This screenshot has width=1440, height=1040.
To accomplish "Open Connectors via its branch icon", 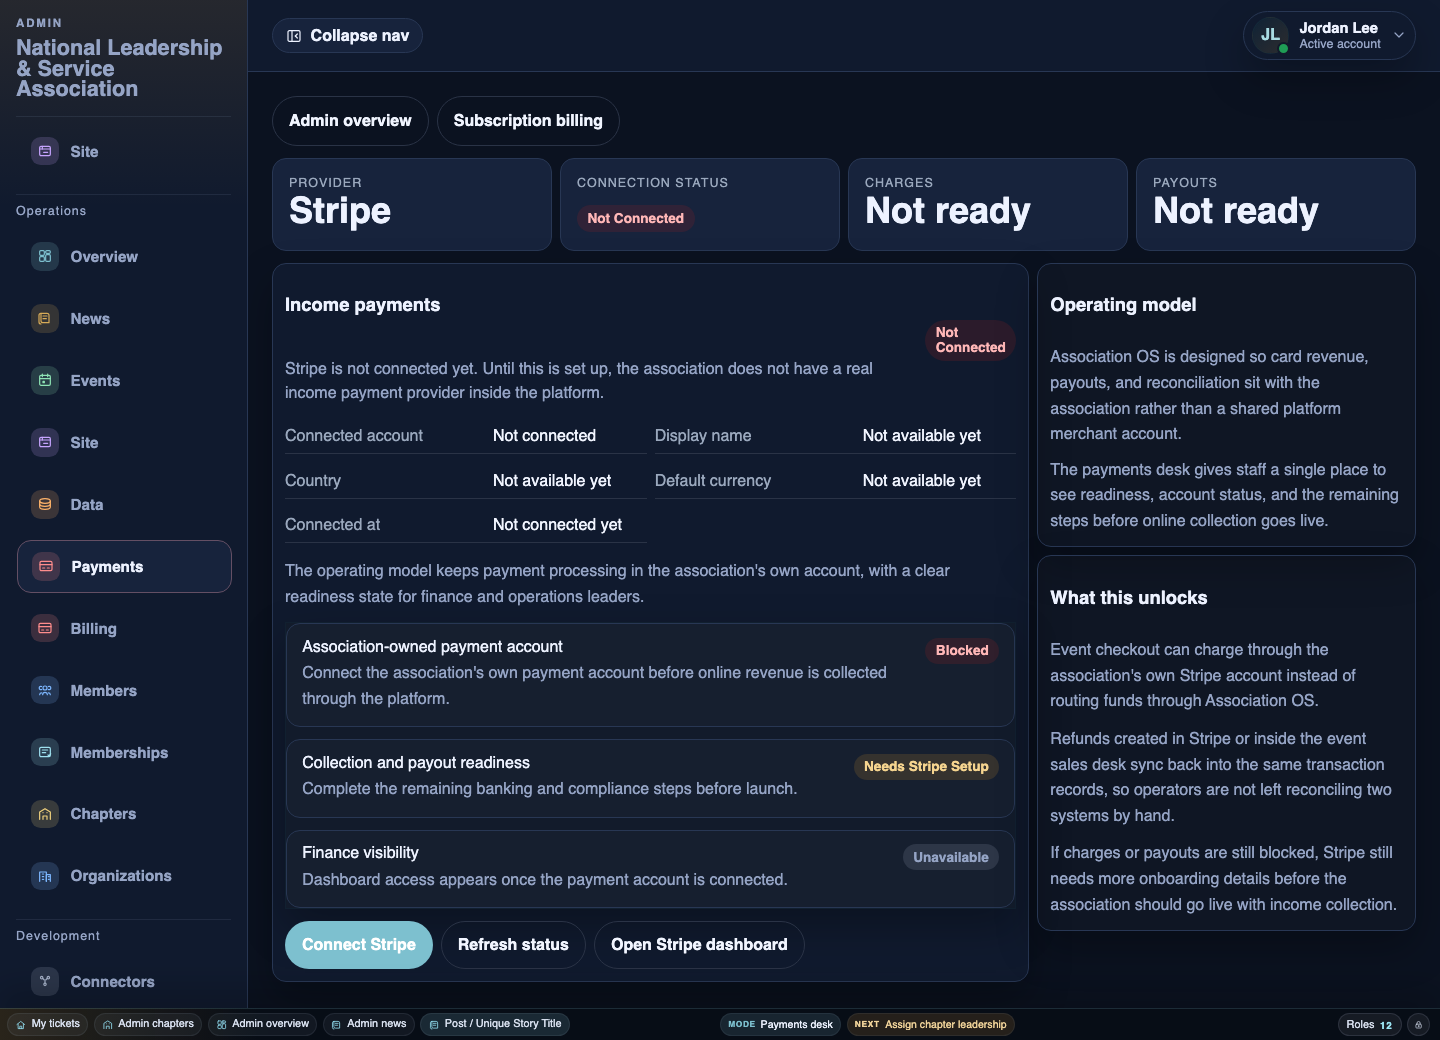I will pos(45,981).
